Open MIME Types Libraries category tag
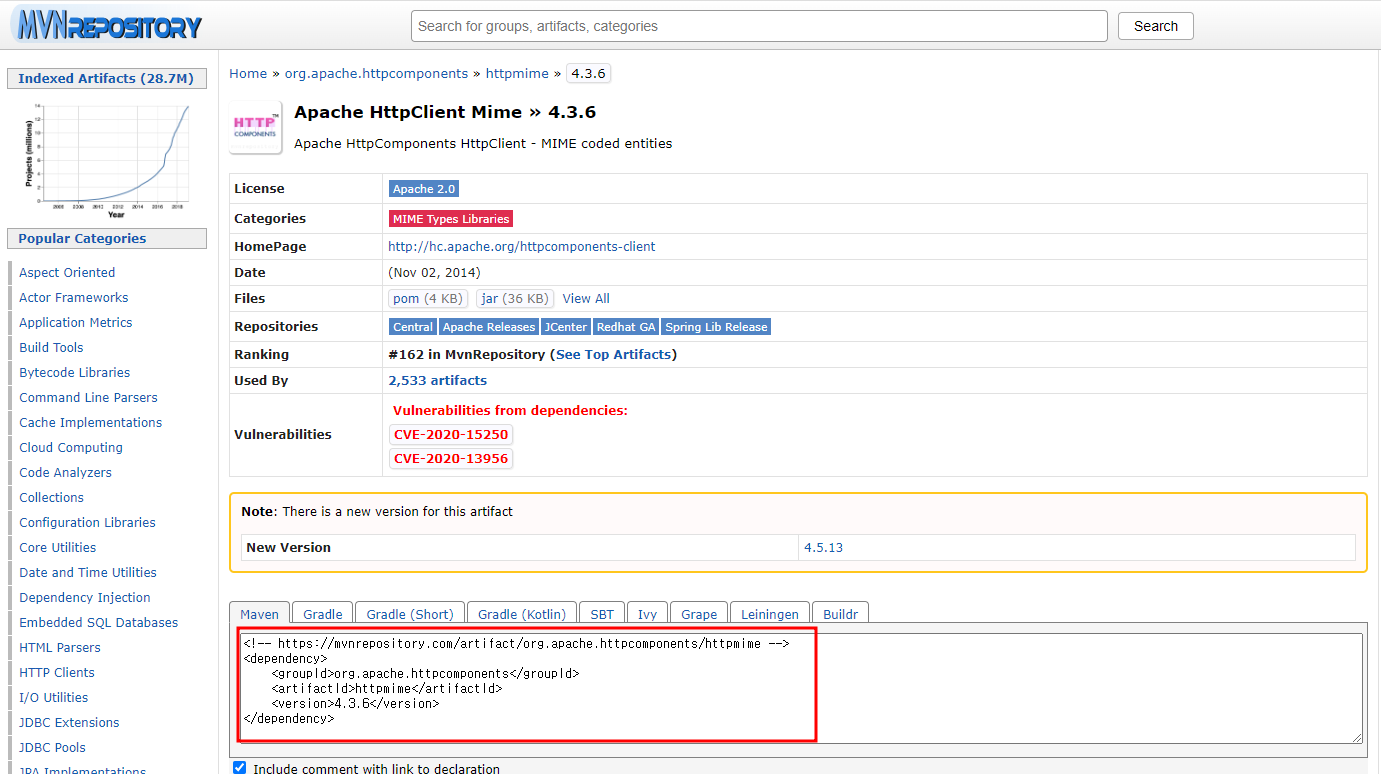The height and width of the screenshot is (774, 1381). (451, 219)
